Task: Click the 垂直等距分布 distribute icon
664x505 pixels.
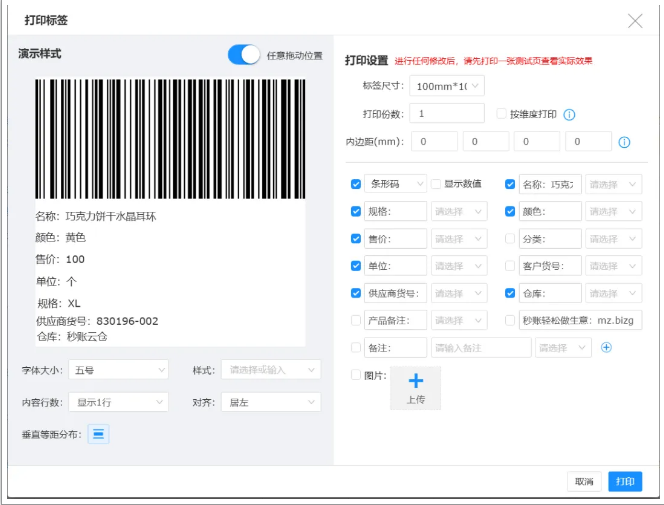Action: pyautogui.click(x=98, y=434)
